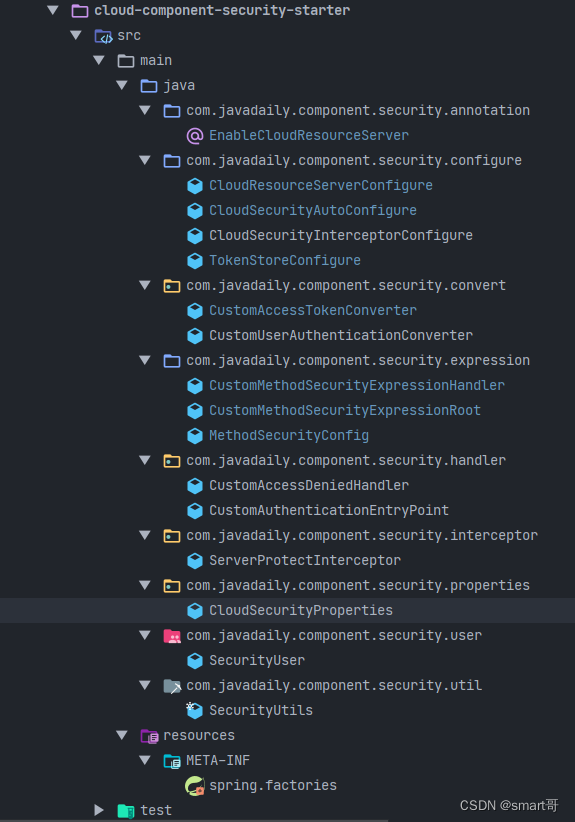Collapse the security.user package arrow

tap(145, 635)
